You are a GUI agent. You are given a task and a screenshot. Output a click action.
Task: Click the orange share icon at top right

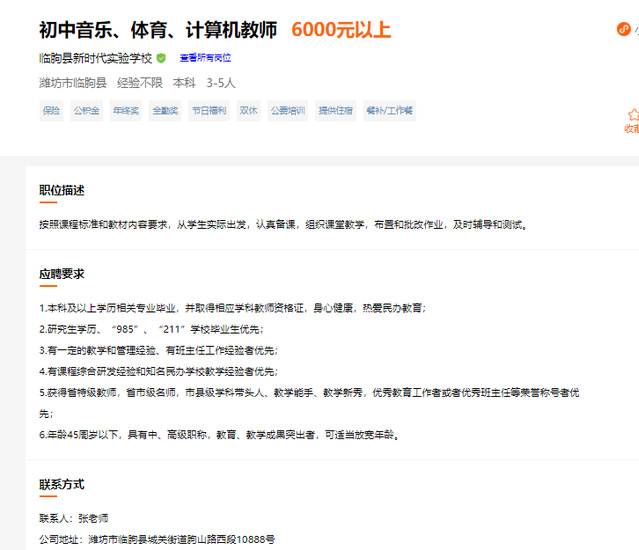tap(624, 29)
